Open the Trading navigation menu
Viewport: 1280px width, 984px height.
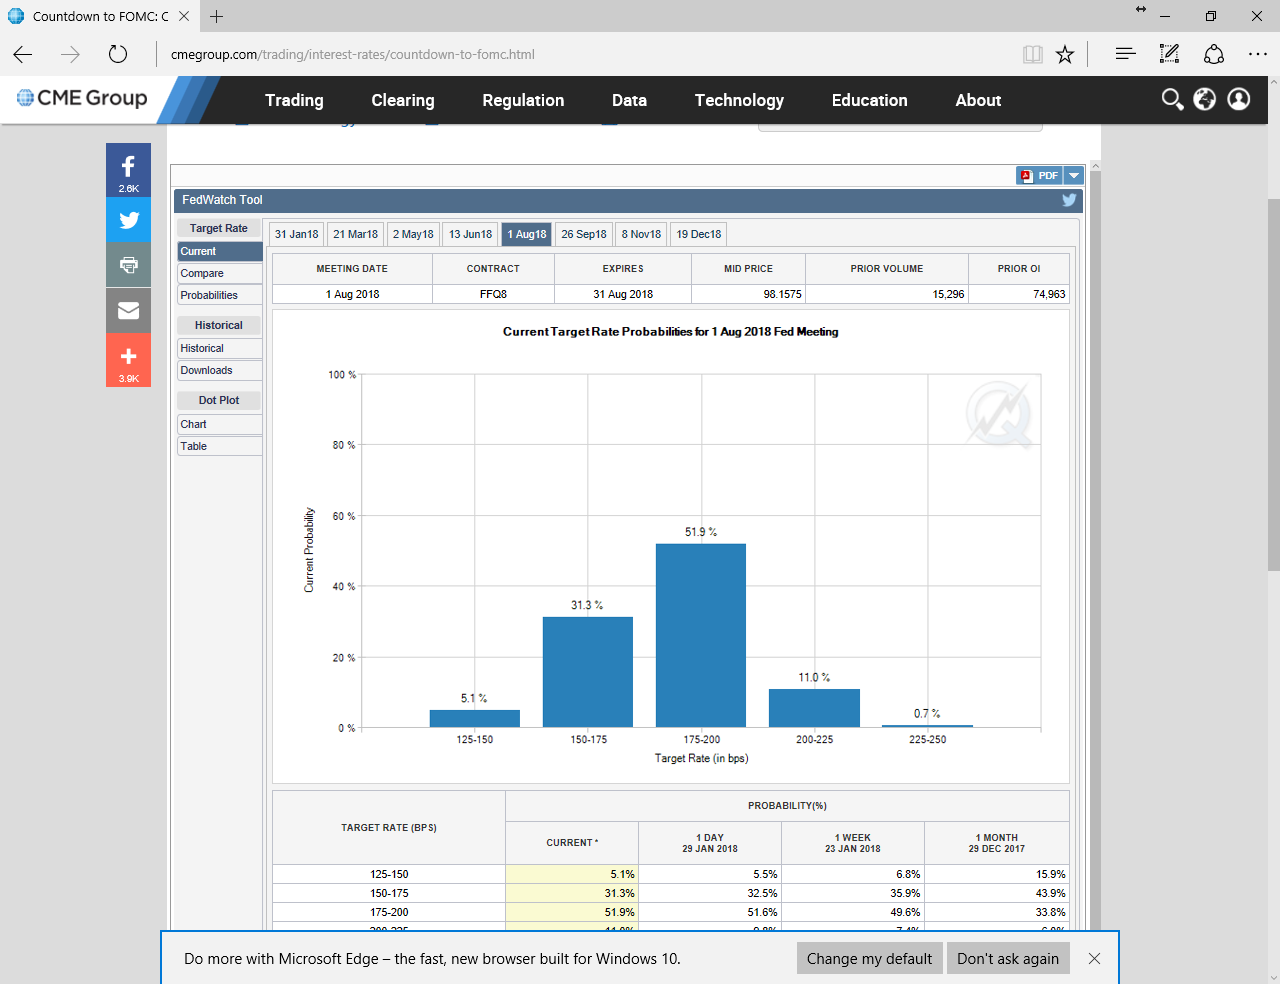point(294,100)
